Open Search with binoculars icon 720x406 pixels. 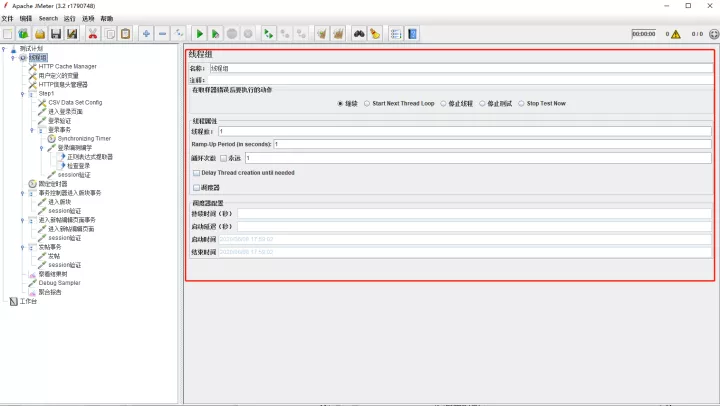(359, 34)
